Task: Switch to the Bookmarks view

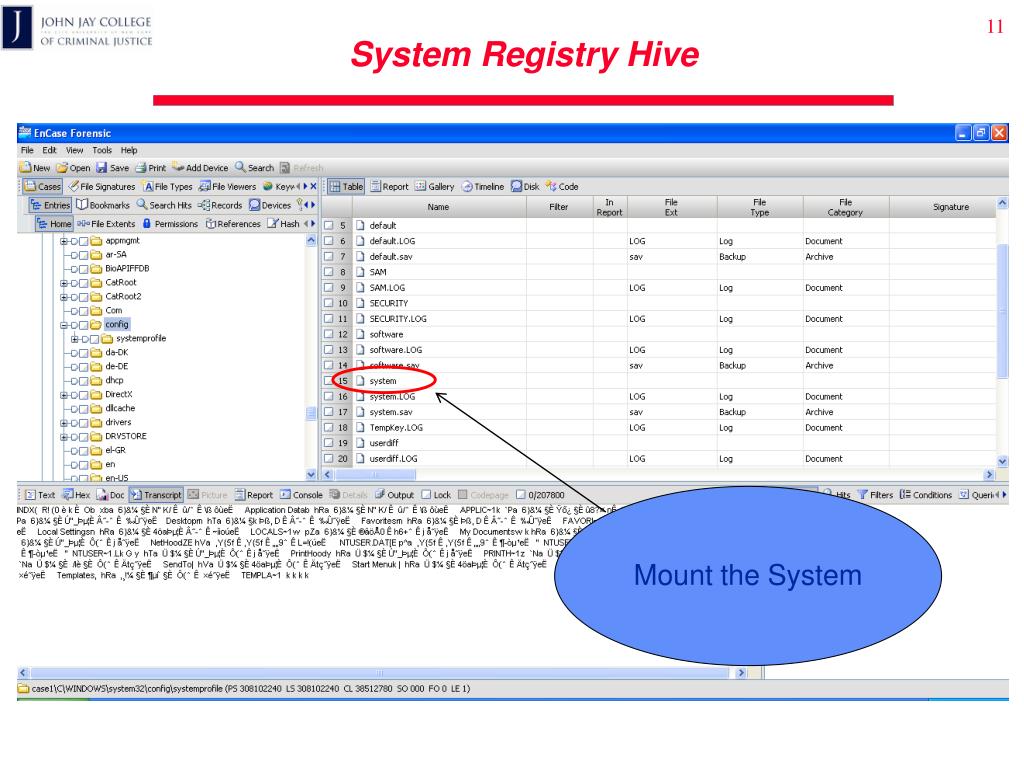Action: (103, 205)
